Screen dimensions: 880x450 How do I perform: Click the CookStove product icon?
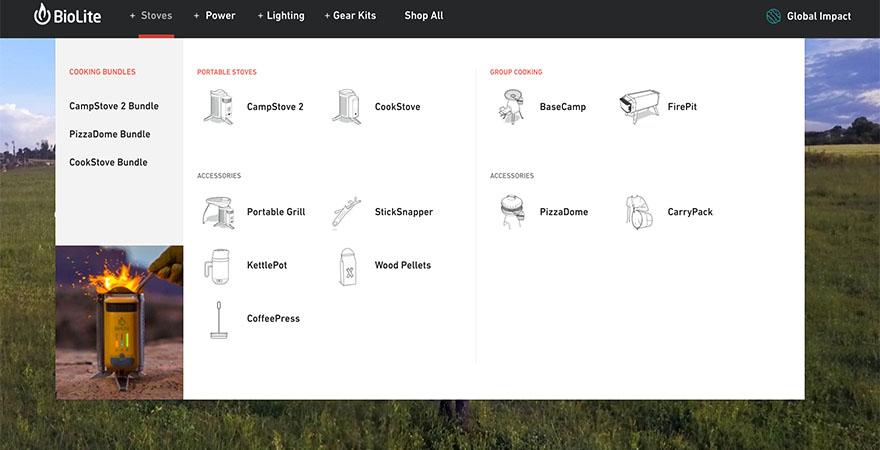(x=347, y=107)
